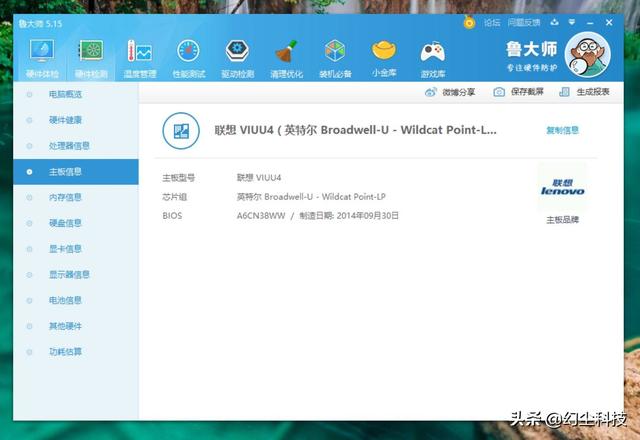Click the gold medal icon in title bar
The image size is (640, 440).
469,22
